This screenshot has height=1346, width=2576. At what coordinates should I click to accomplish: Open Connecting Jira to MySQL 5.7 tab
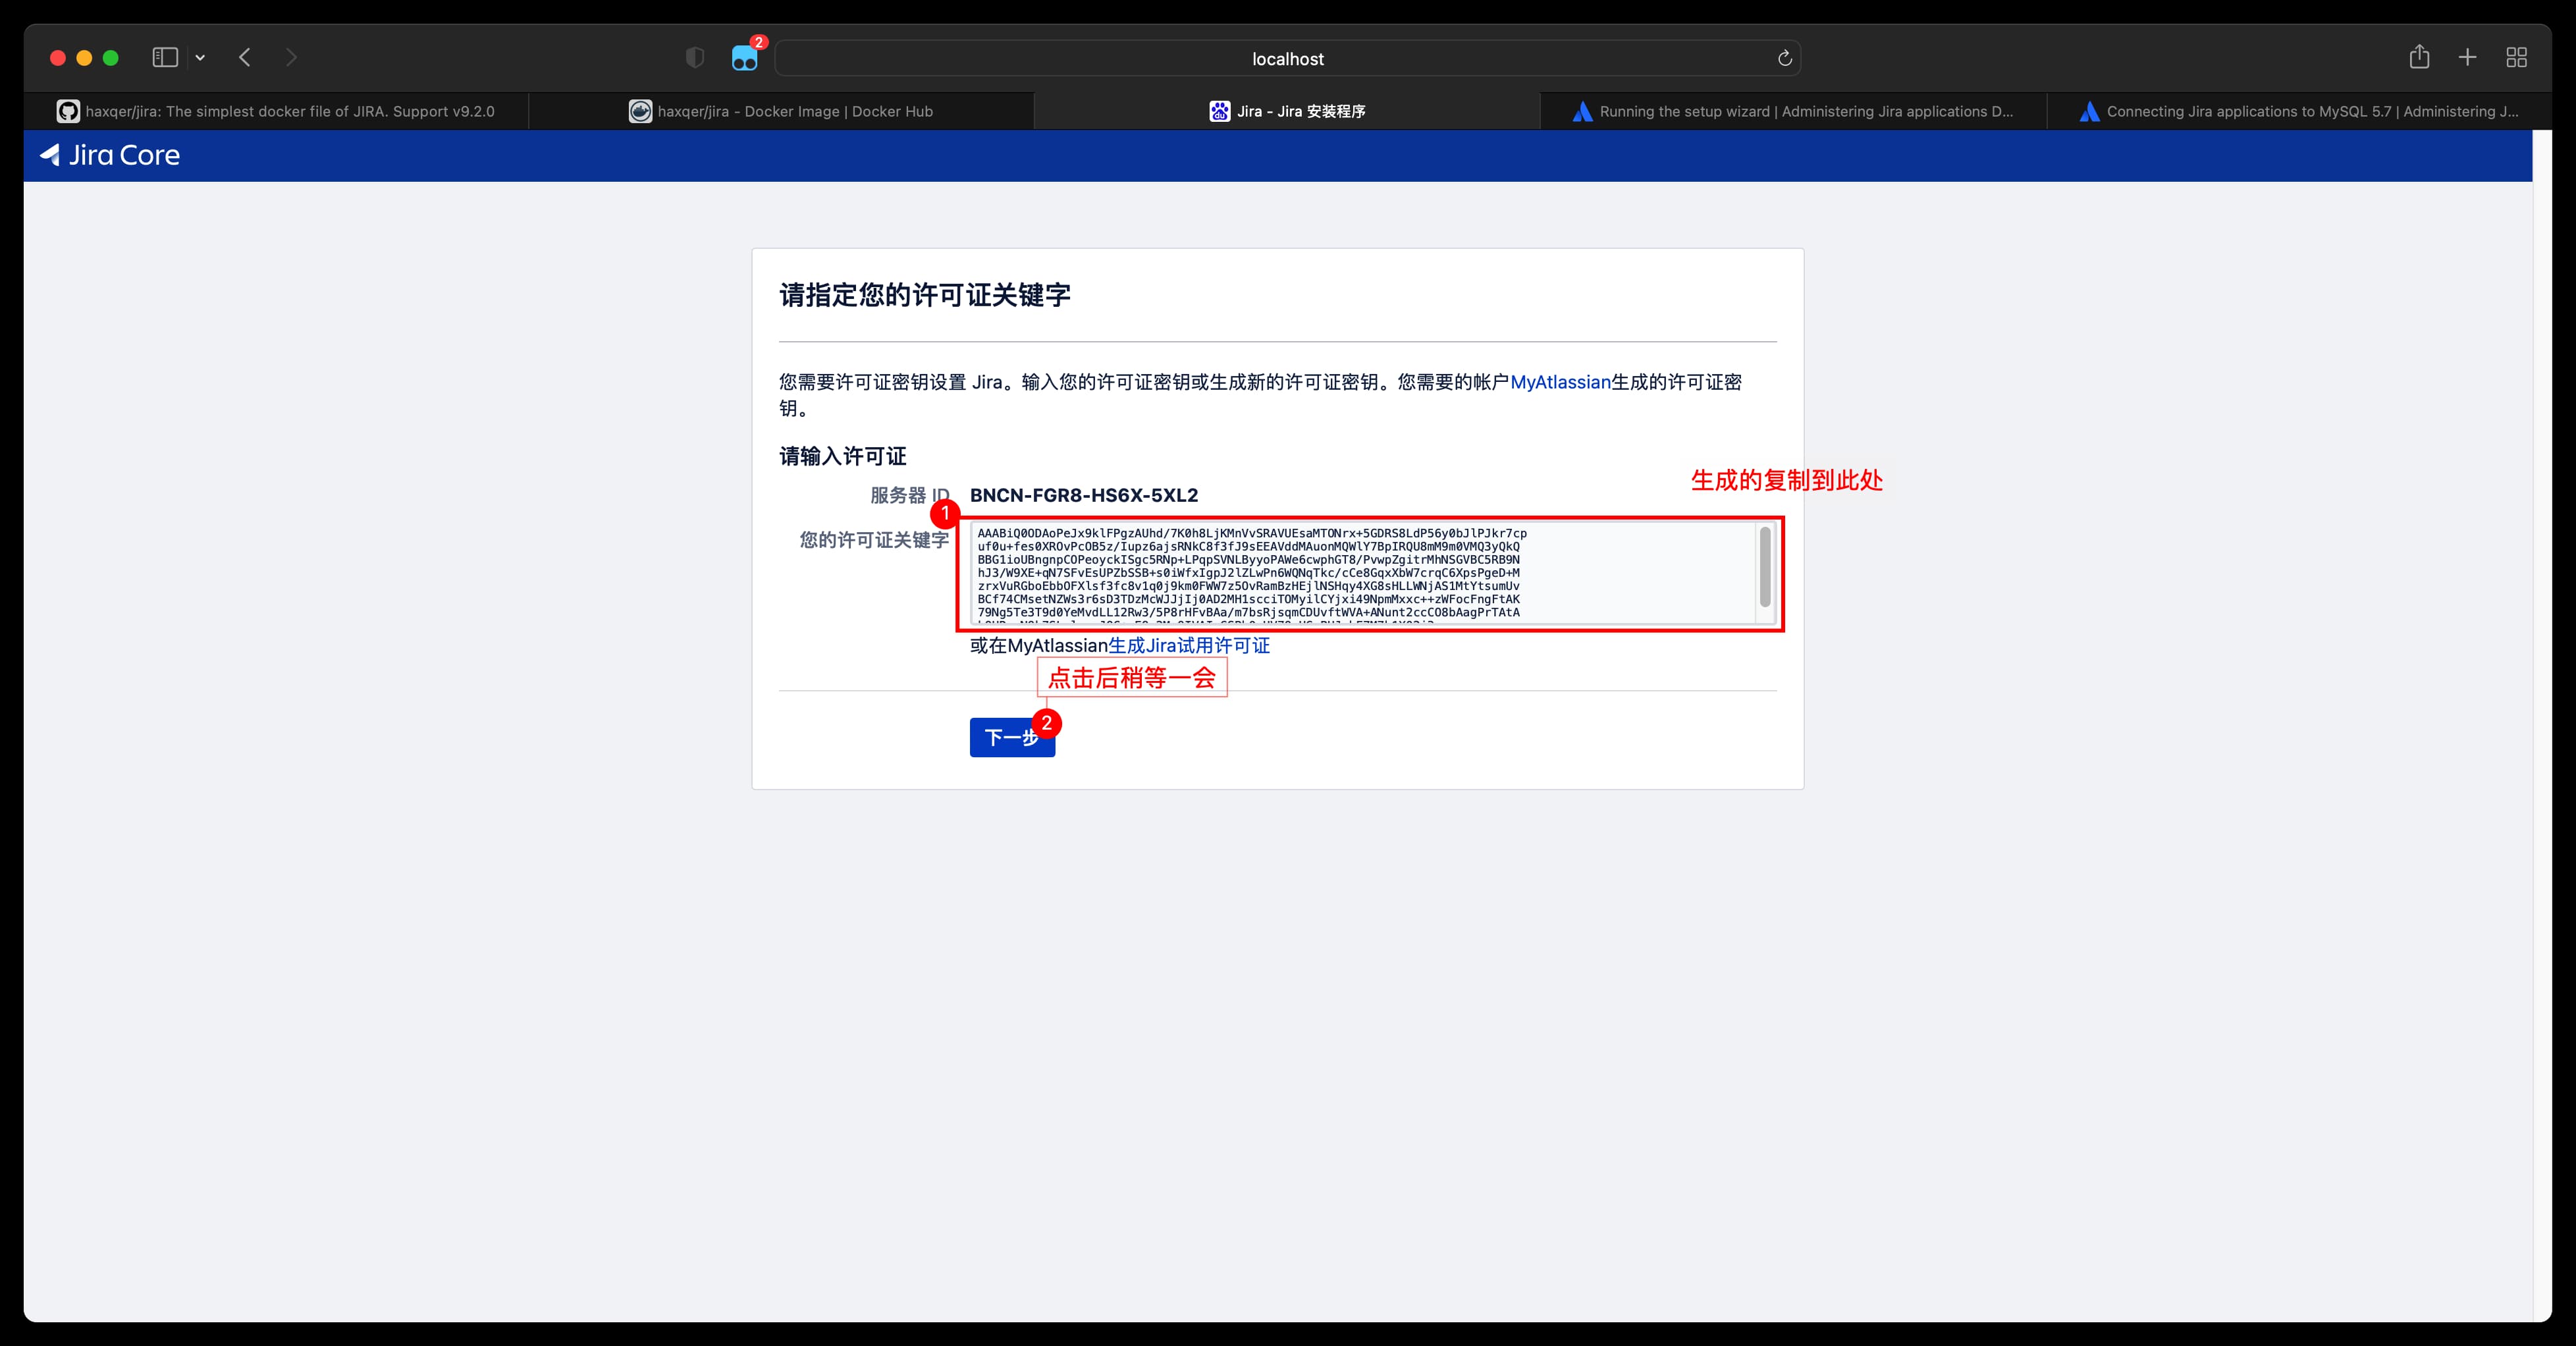tap(2298, 111)
